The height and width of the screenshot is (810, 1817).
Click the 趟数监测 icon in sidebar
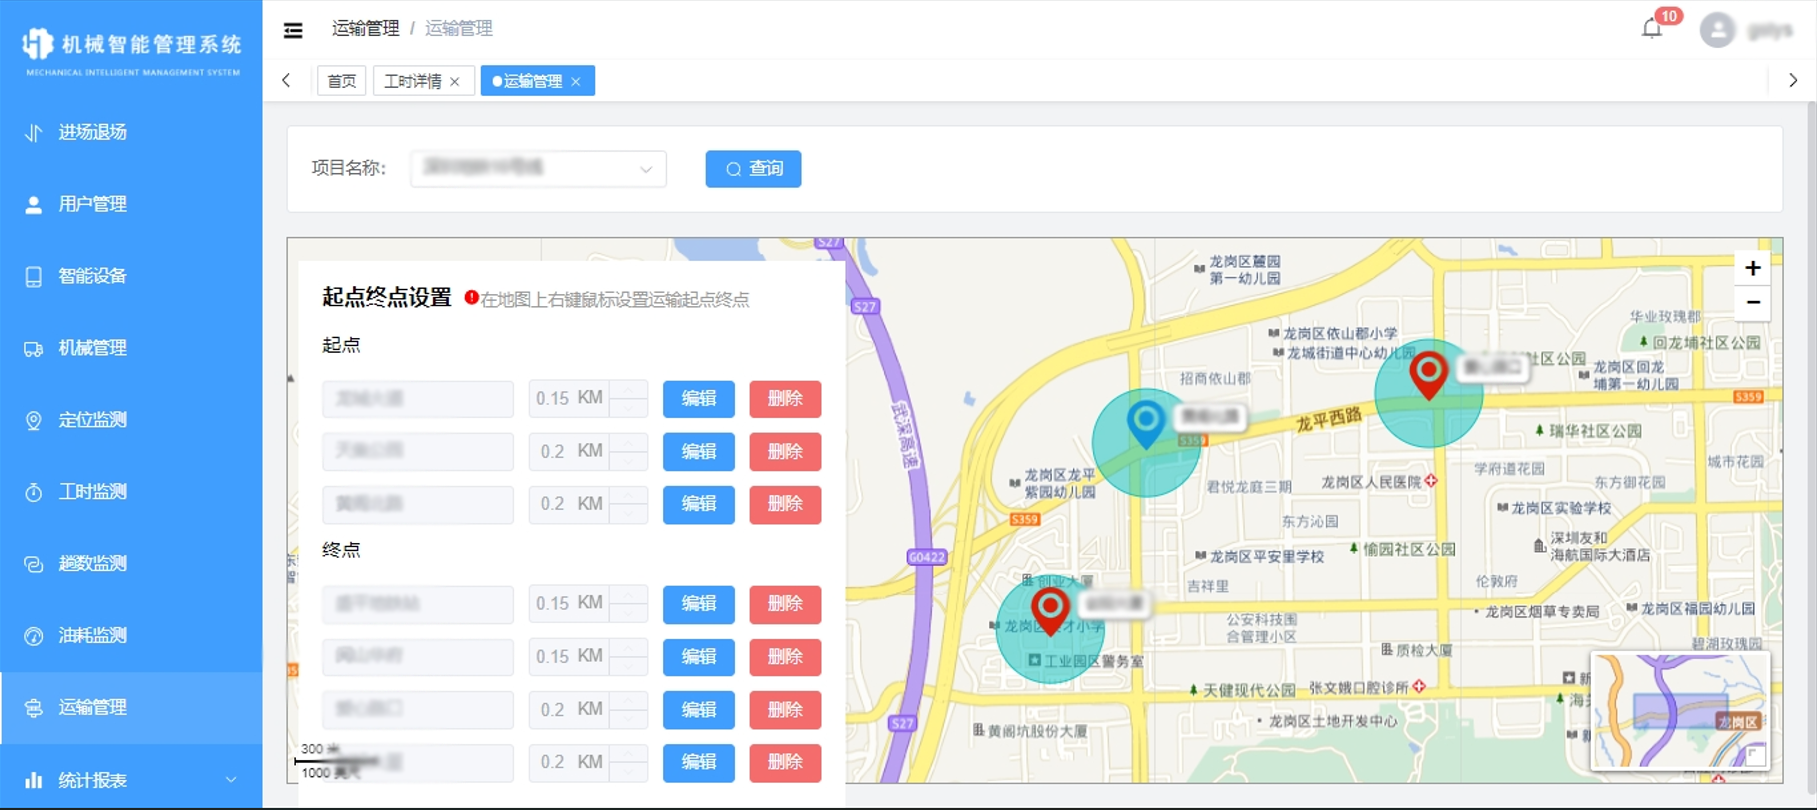tap(34, 564)
